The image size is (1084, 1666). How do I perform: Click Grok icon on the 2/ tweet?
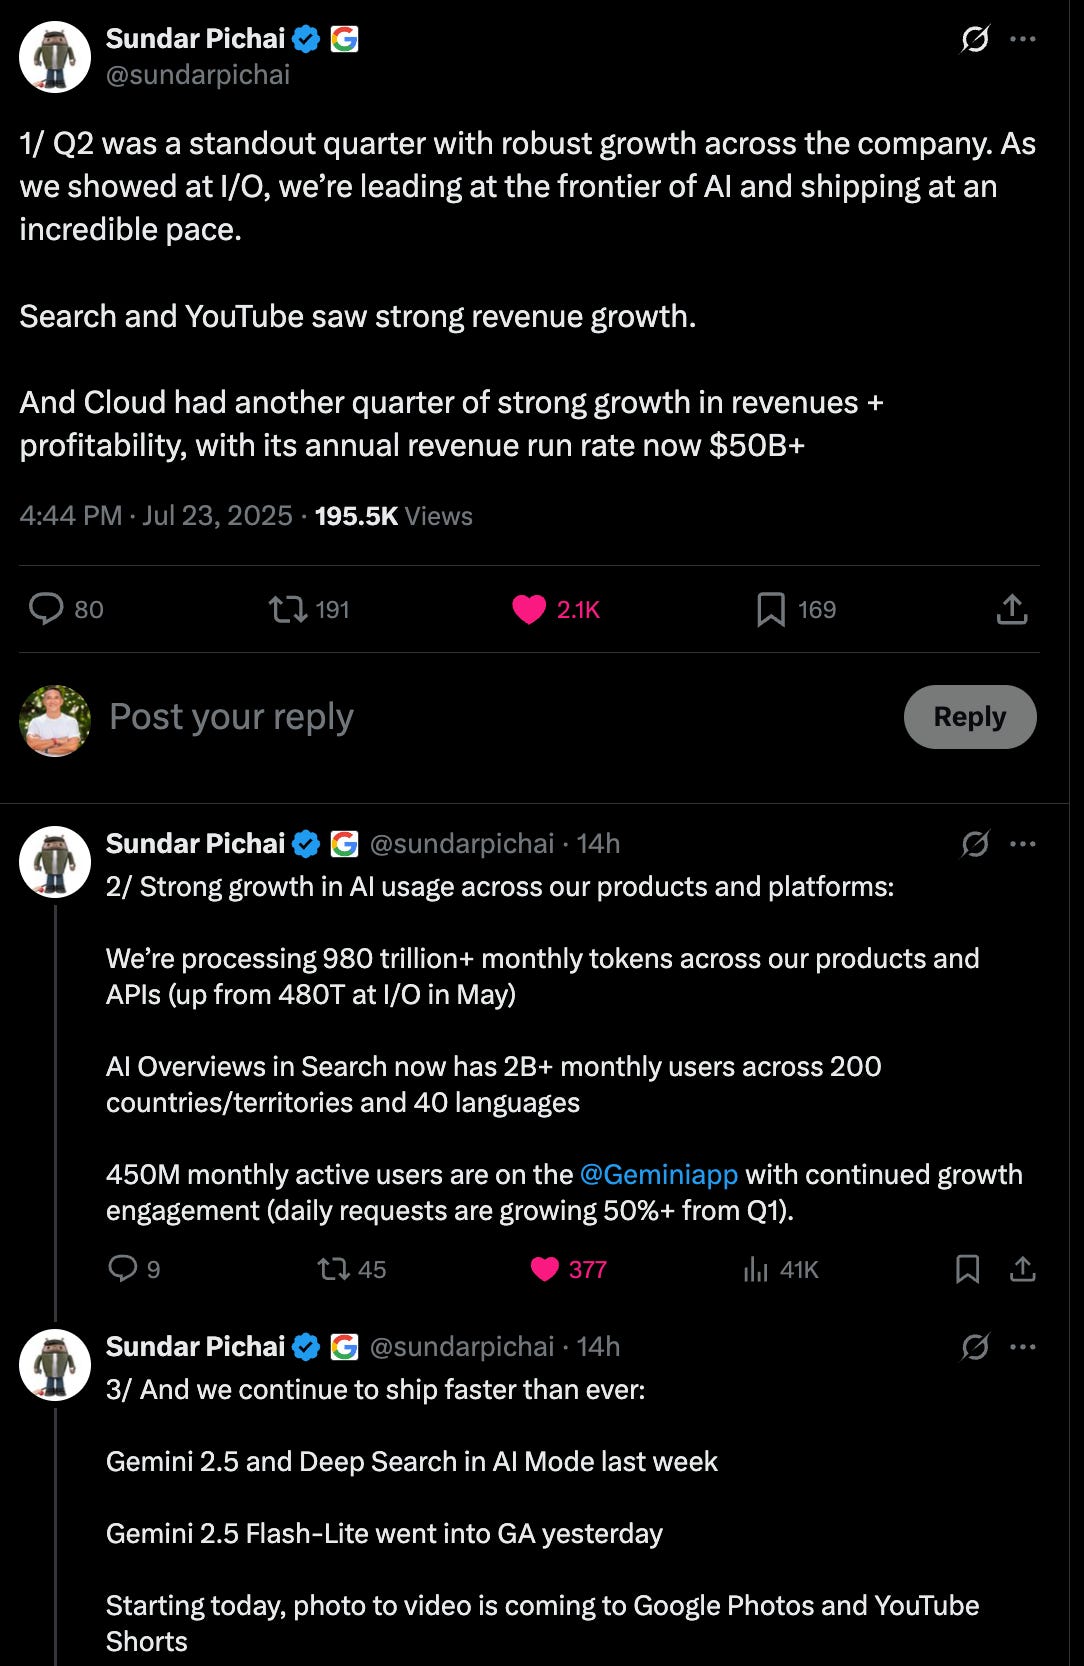coord(975,844)
